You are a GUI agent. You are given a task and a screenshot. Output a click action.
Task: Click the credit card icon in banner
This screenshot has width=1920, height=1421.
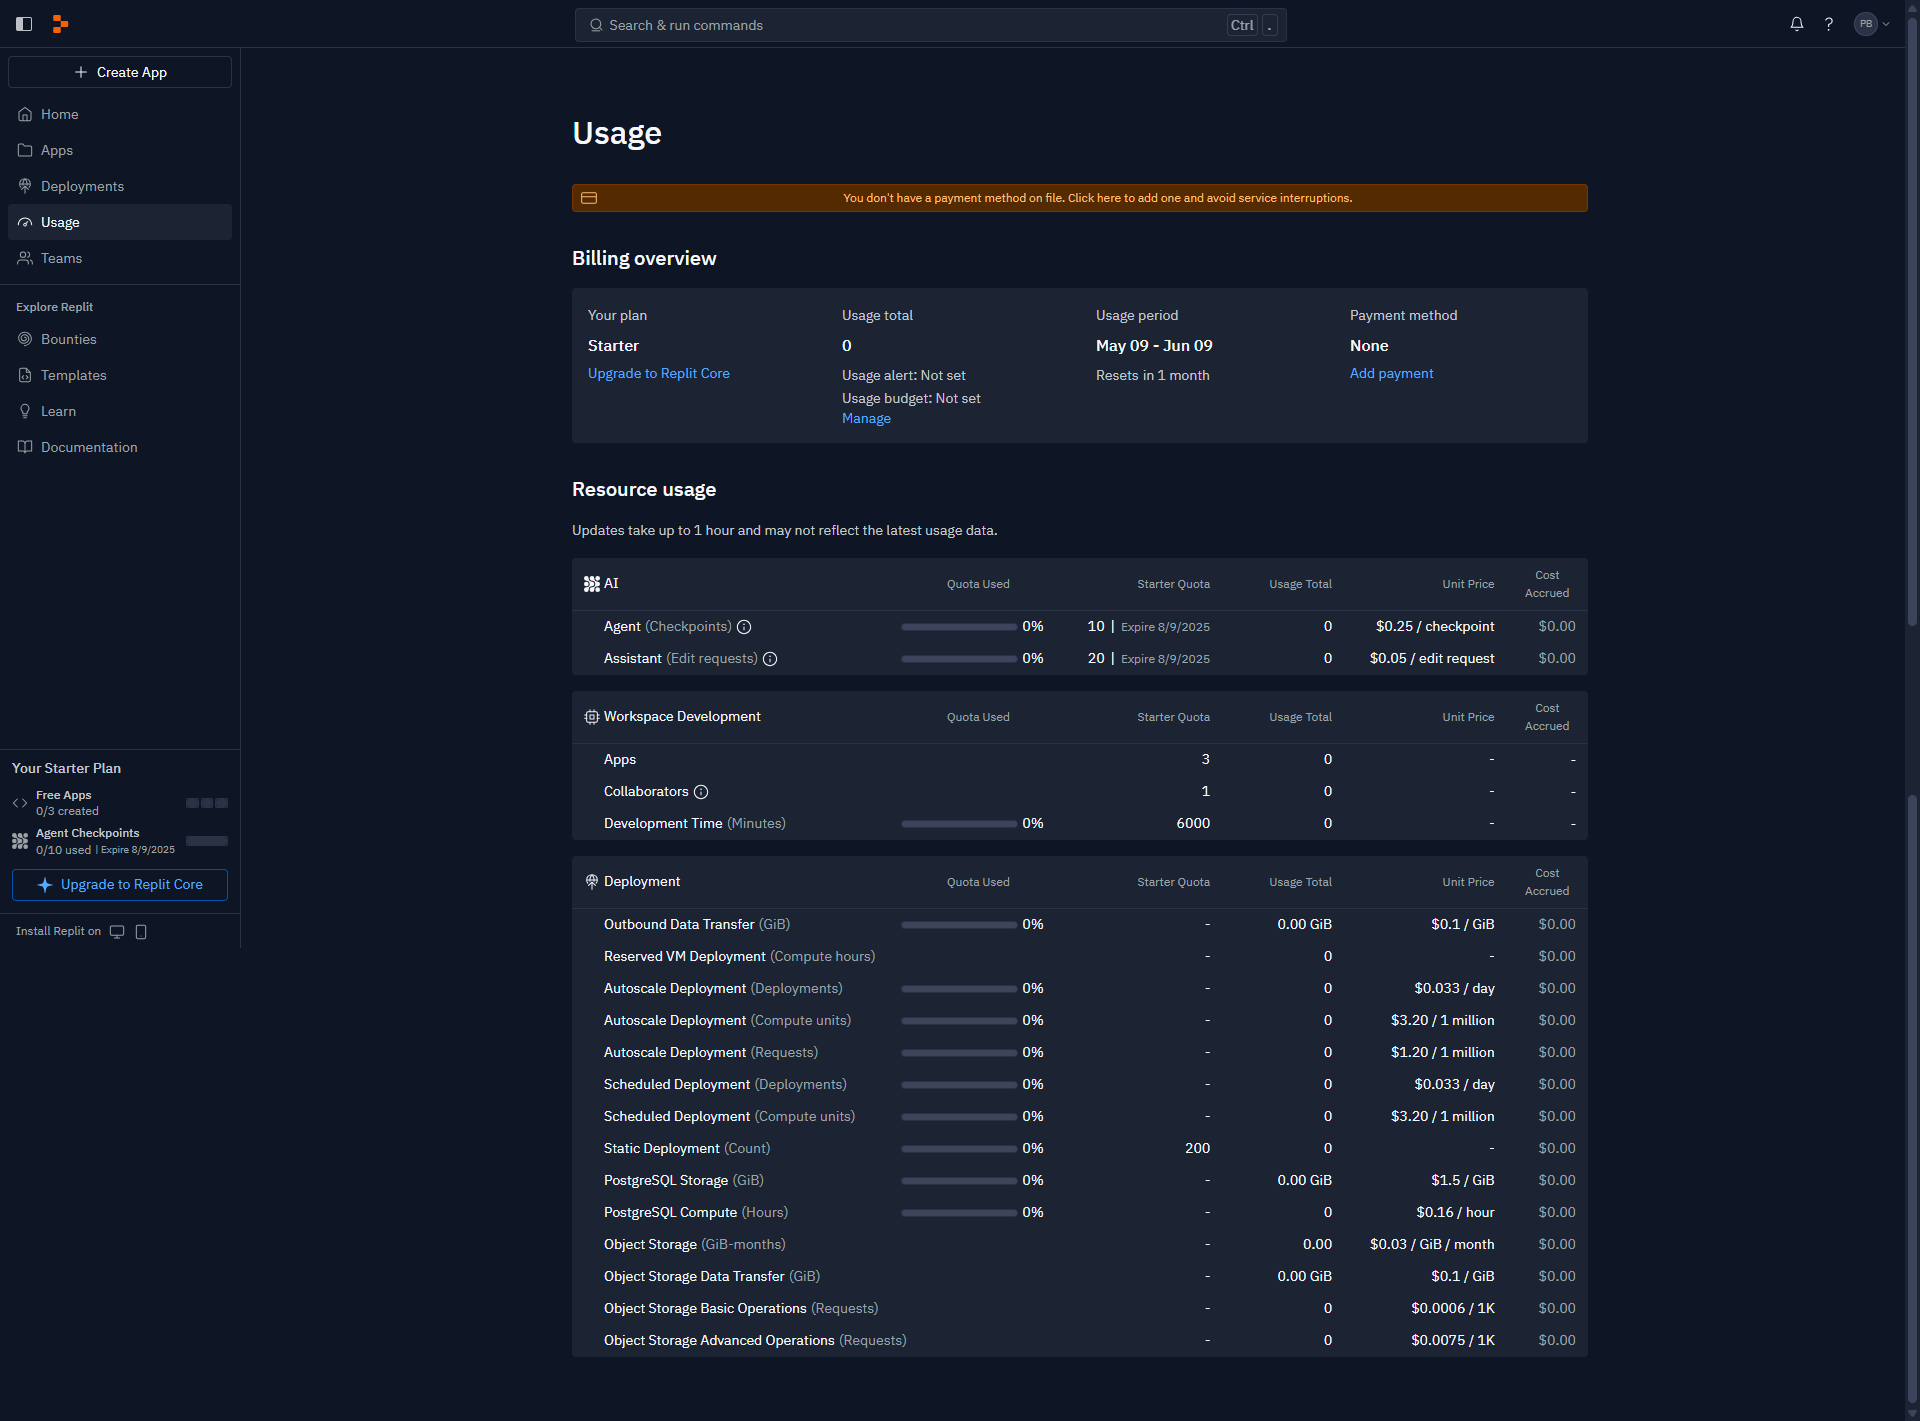(589, 198)
